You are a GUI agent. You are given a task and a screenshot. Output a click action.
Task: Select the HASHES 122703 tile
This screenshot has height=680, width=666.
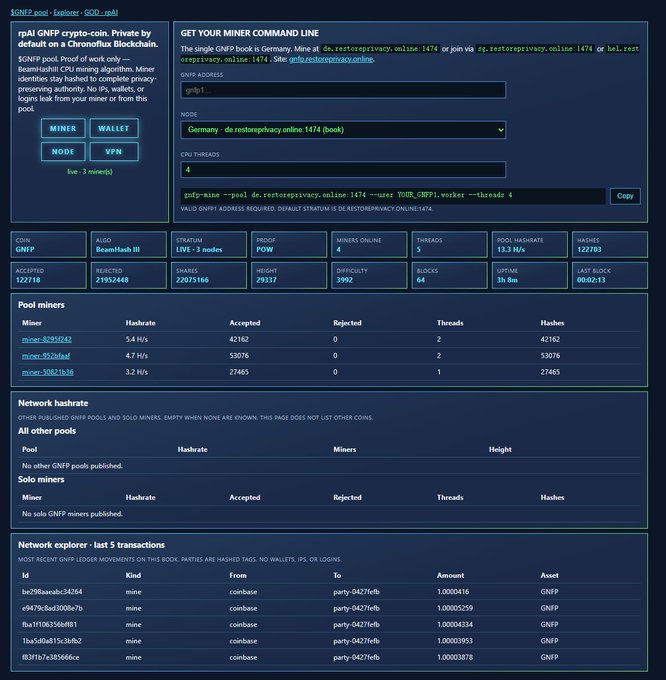click(610, 245)
